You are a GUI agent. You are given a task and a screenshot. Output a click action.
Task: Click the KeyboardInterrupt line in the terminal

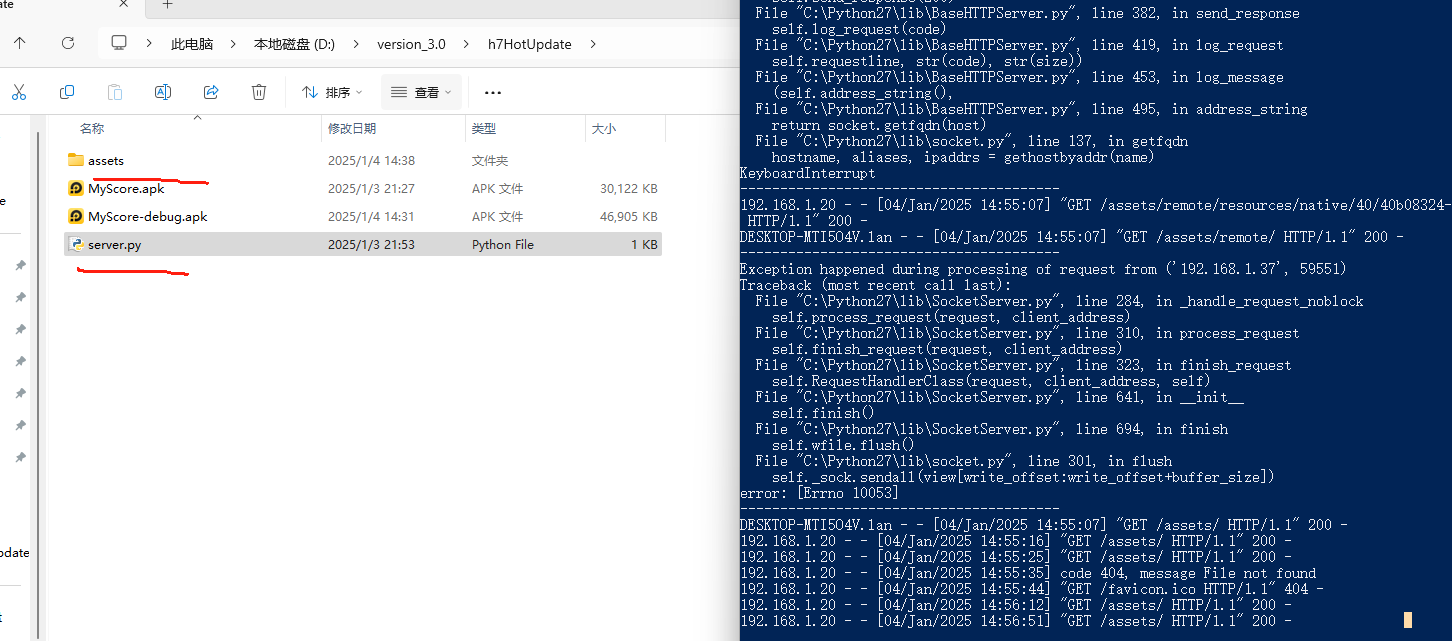(807, 173)
